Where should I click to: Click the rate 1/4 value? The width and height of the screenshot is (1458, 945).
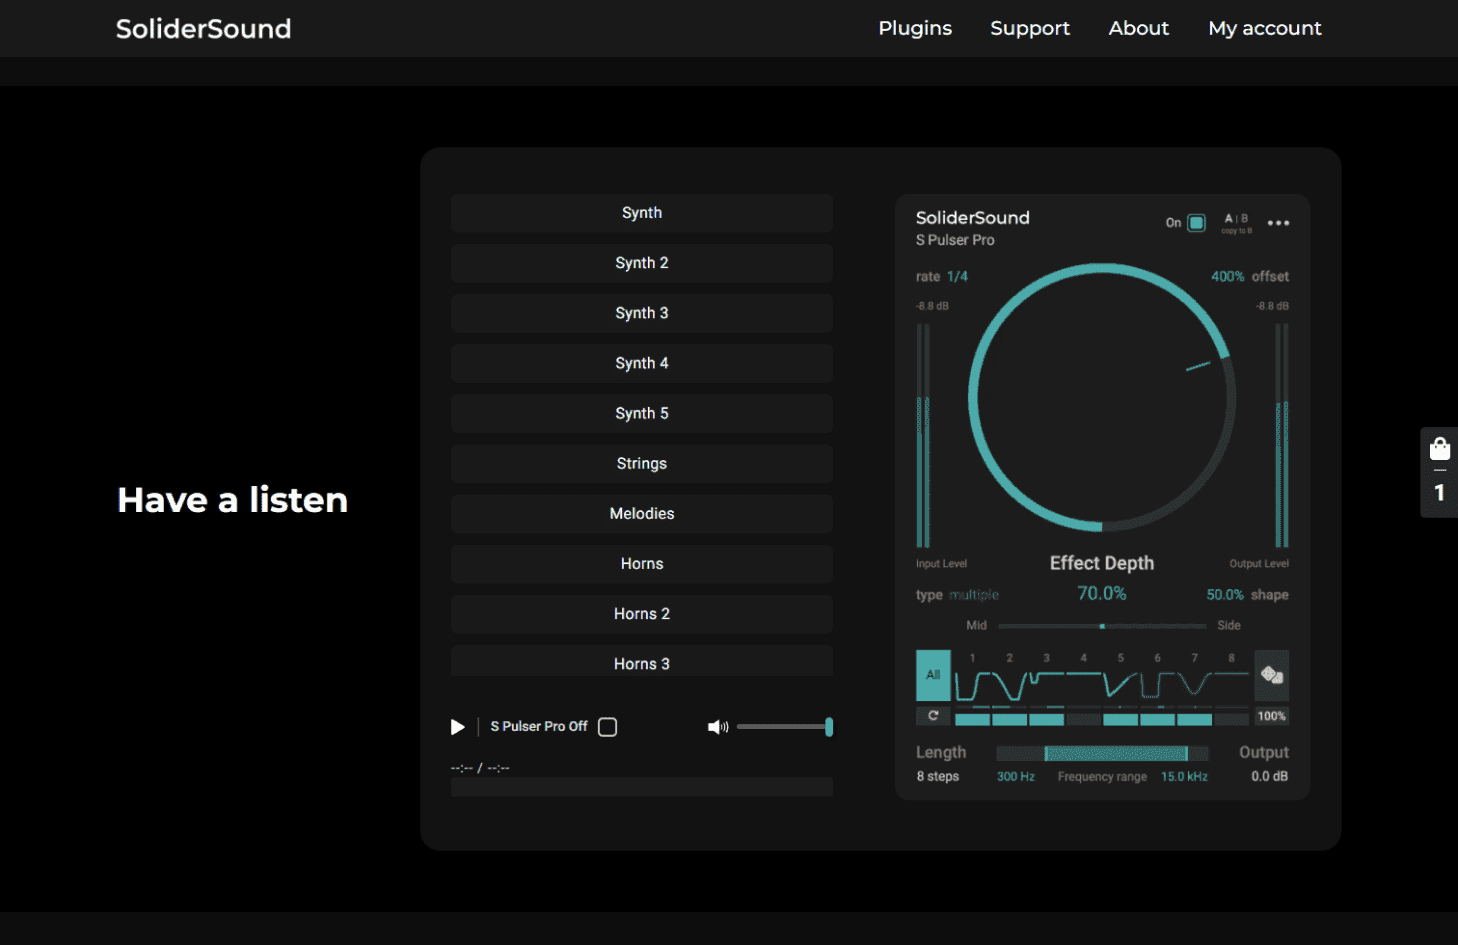pyautogui.click(x=957, y=277)
